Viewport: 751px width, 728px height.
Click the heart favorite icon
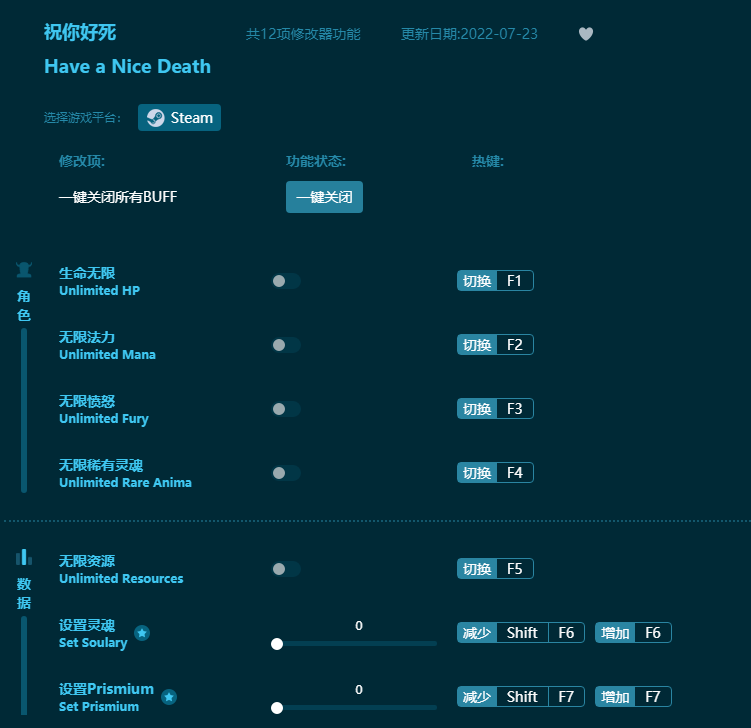pyautogui.click(x=586, y=34)
